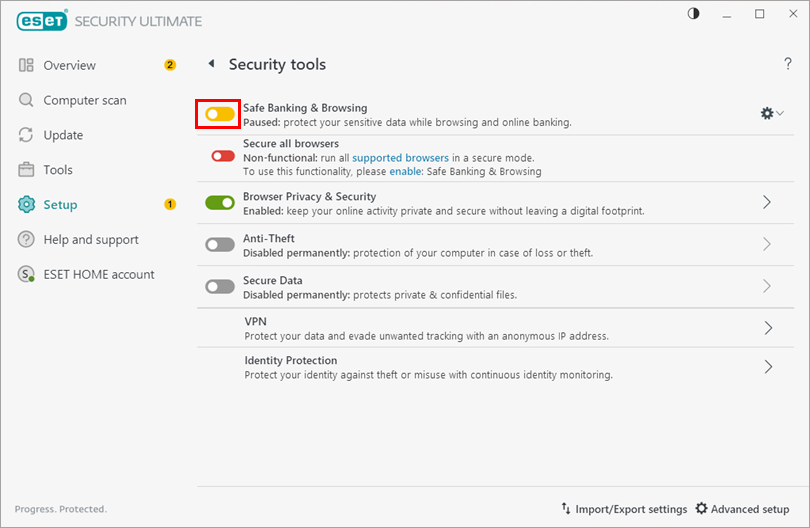
Task: Open Safe Banking gear settings dropdown
Action: pyautogui.click(x=772, y=114)
